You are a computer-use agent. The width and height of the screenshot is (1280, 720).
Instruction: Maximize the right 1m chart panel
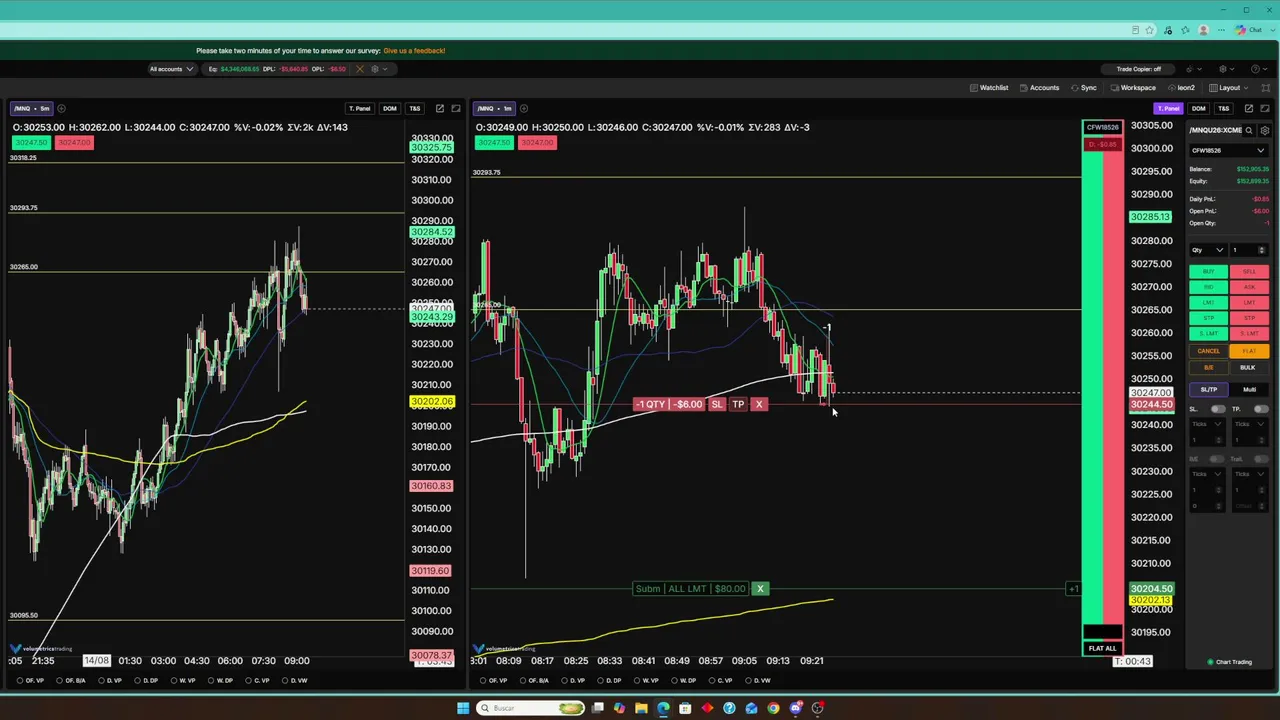pyautogui.click(x=1265, y=108)
